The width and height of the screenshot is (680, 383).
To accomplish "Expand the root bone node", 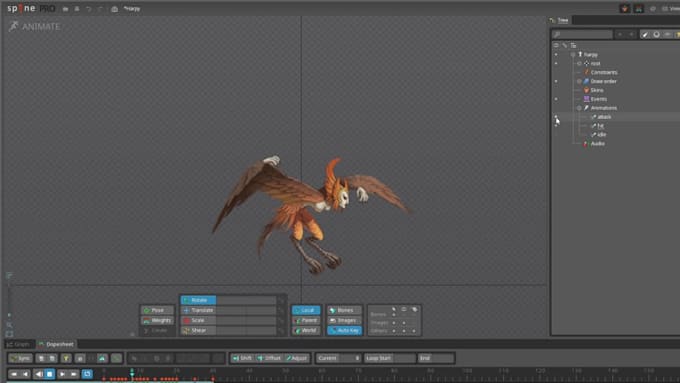I will coord(579,63).
